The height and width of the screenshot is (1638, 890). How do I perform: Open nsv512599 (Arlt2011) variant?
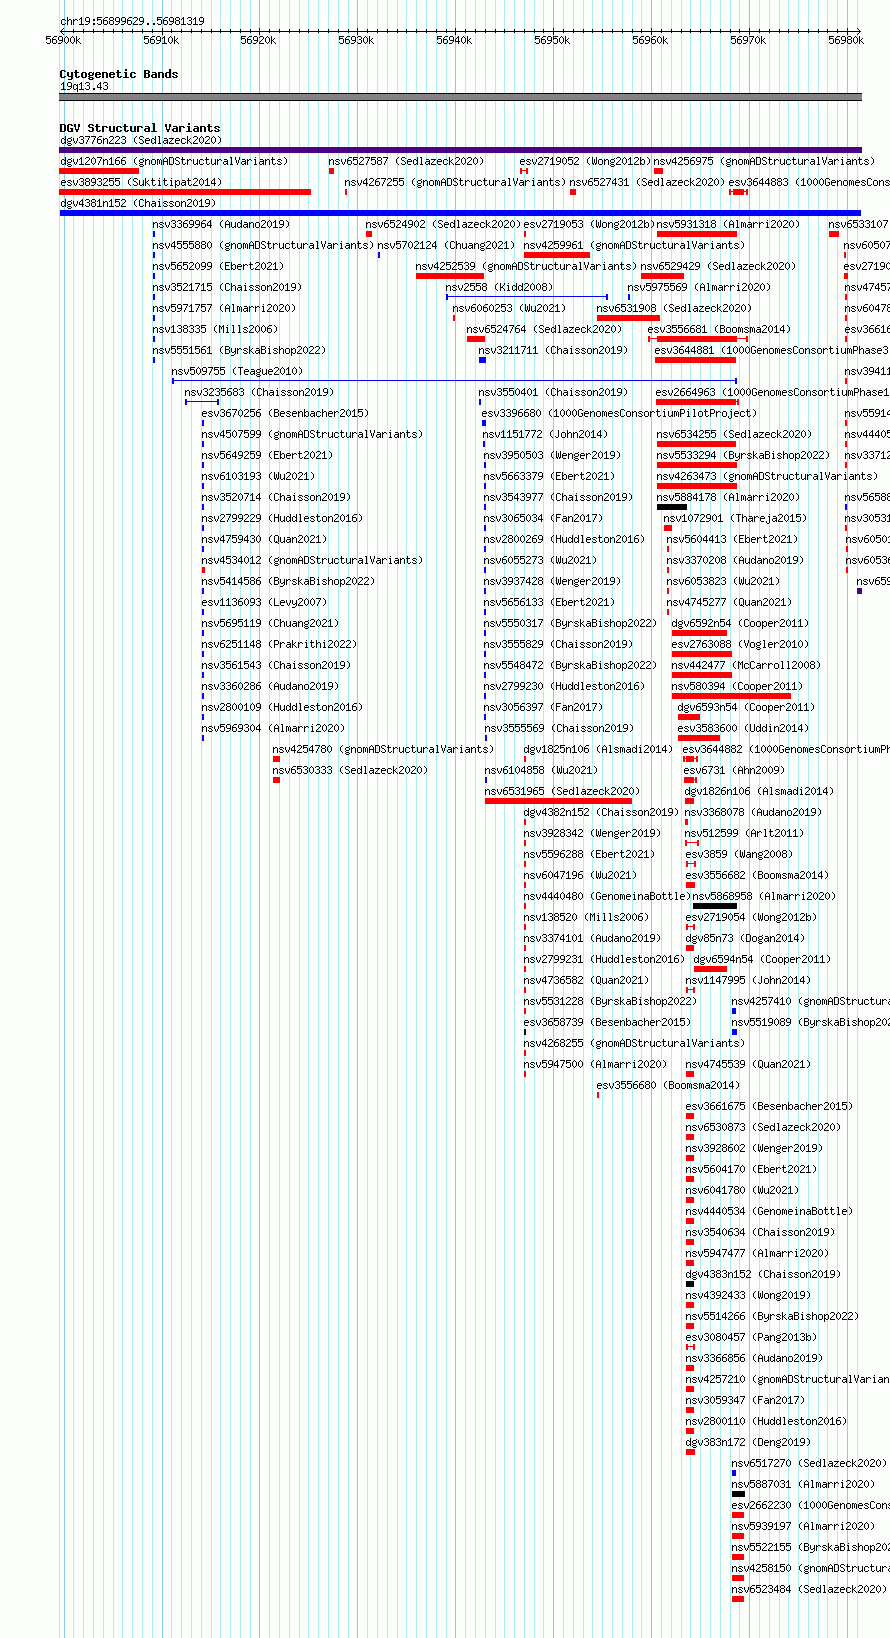click(743, 833)
